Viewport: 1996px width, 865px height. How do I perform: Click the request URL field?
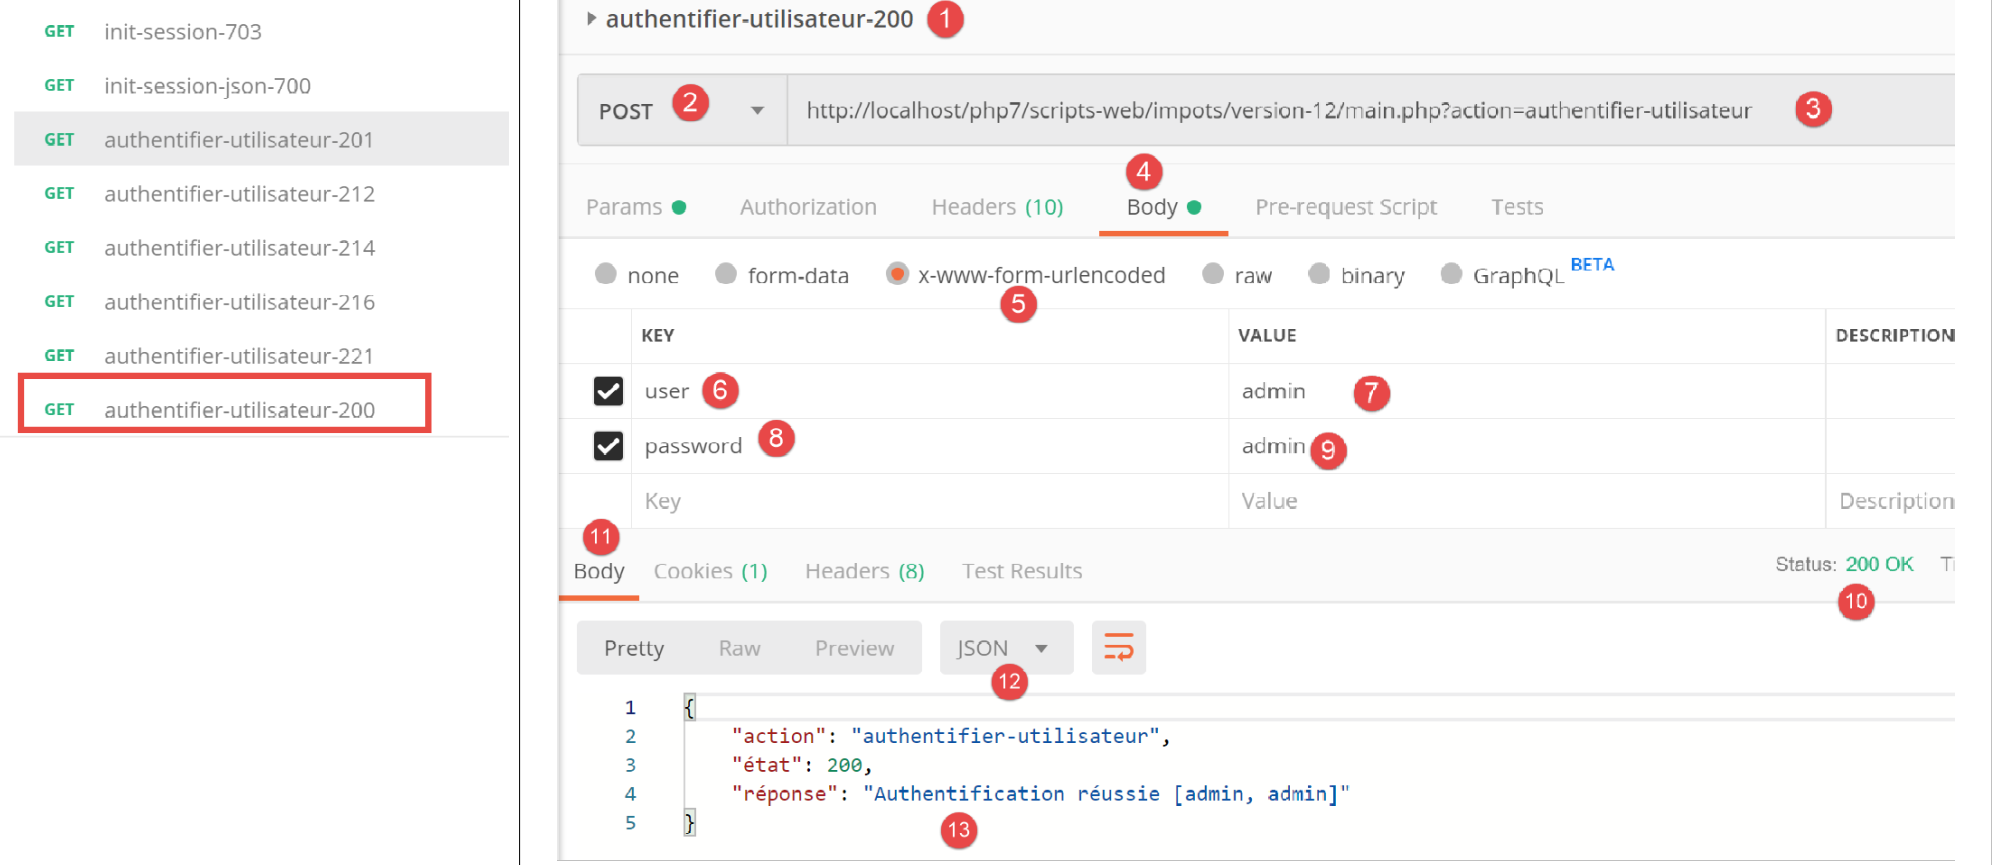coord(1278,111)
